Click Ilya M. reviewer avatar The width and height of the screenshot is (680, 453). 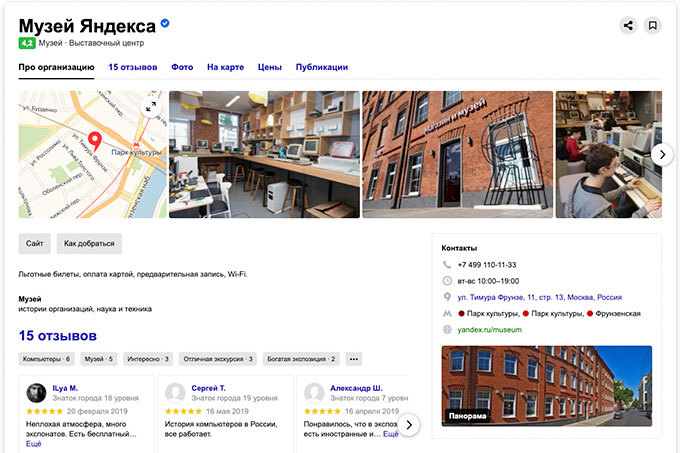[36, 392]
